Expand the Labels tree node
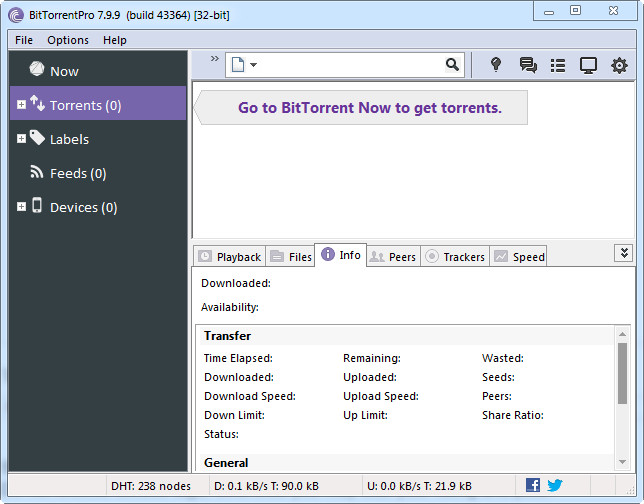The width and height of the screenshot is (644, 504). 21,139
